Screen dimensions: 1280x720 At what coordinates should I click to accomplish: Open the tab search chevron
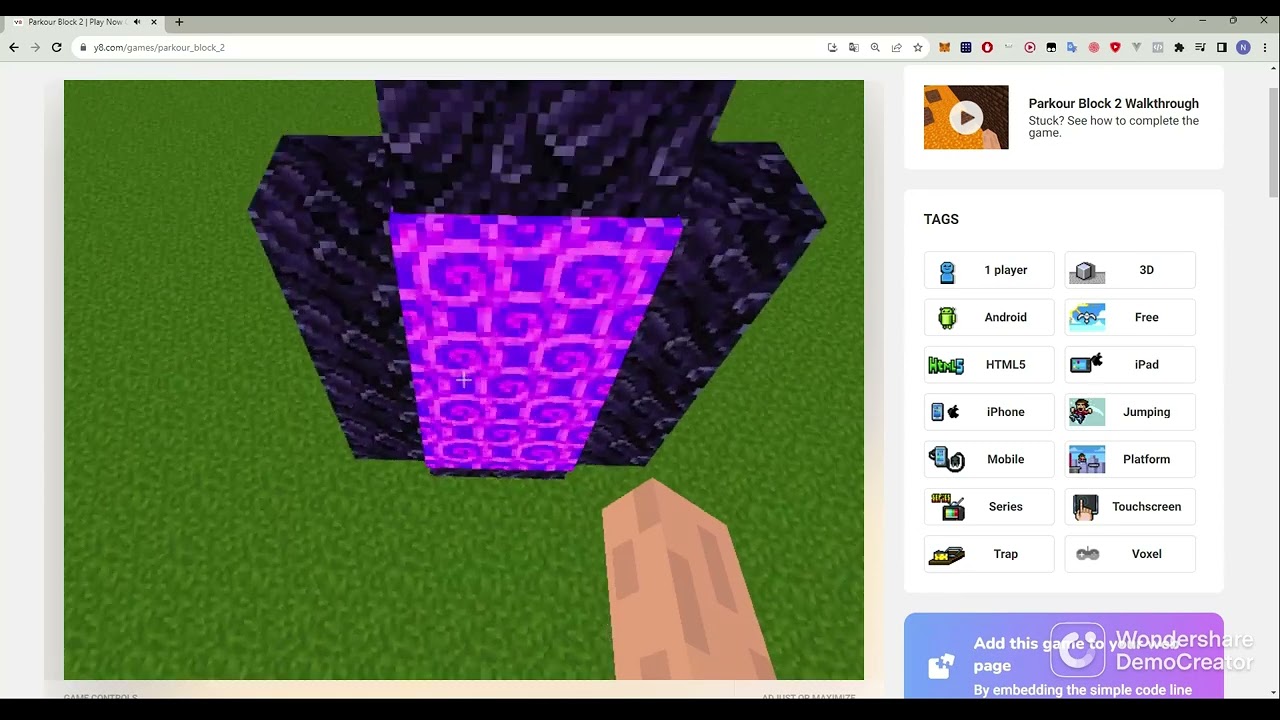pyautogui.click(x=1172, y=20)
